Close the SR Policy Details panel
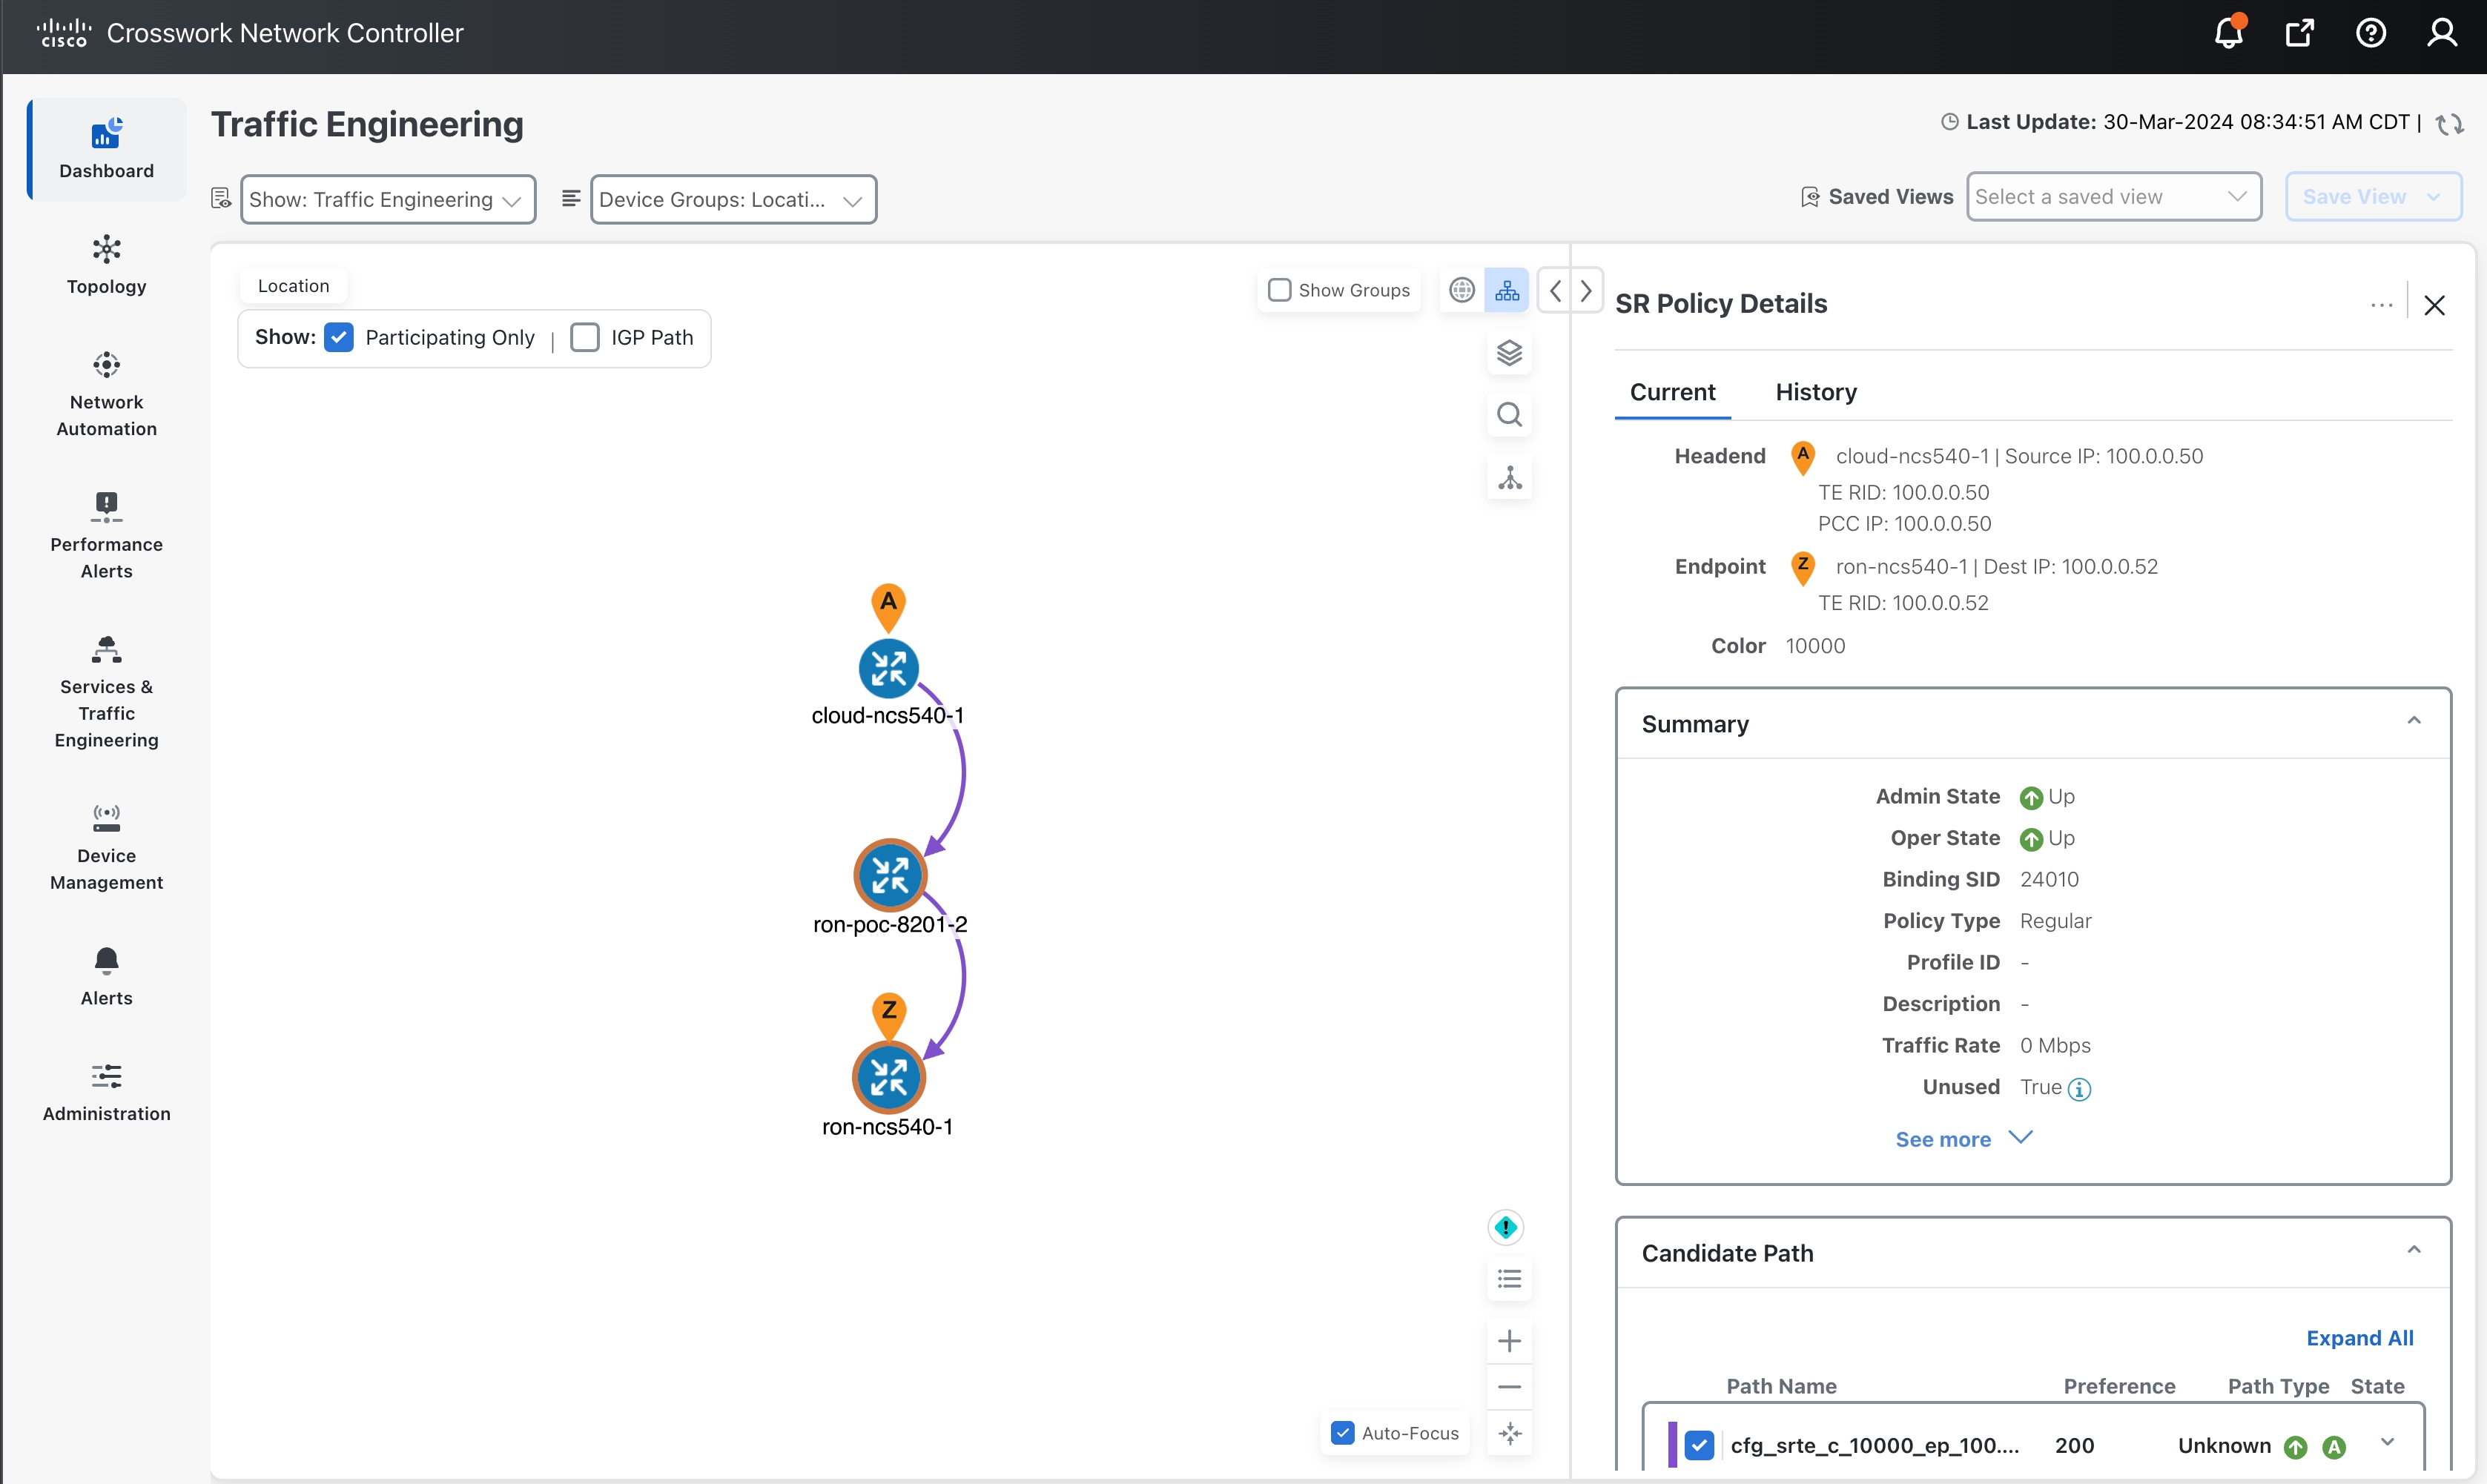Viewport: 2487px width, 1484px height. coord(2434,305)
